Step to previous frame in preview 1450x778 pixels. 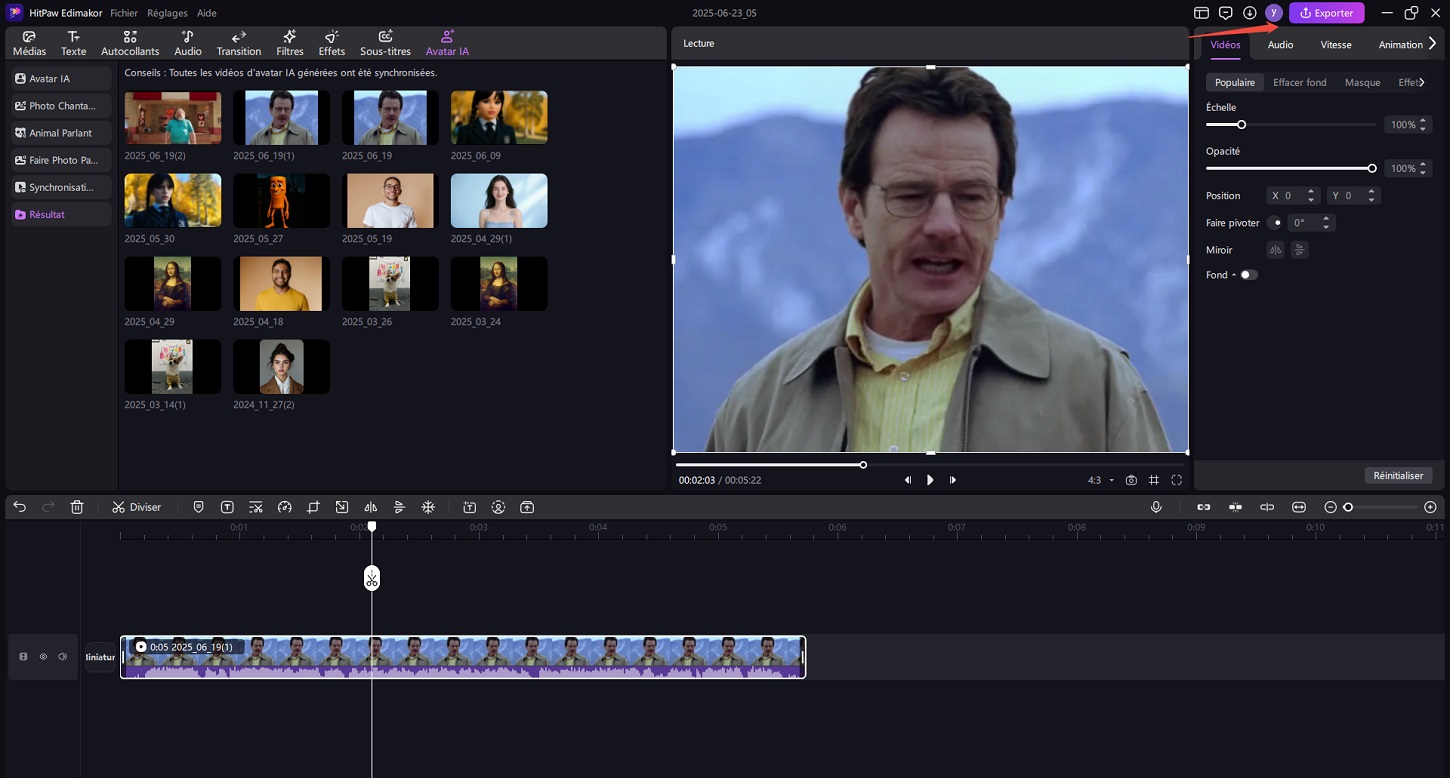pos(908,480)
